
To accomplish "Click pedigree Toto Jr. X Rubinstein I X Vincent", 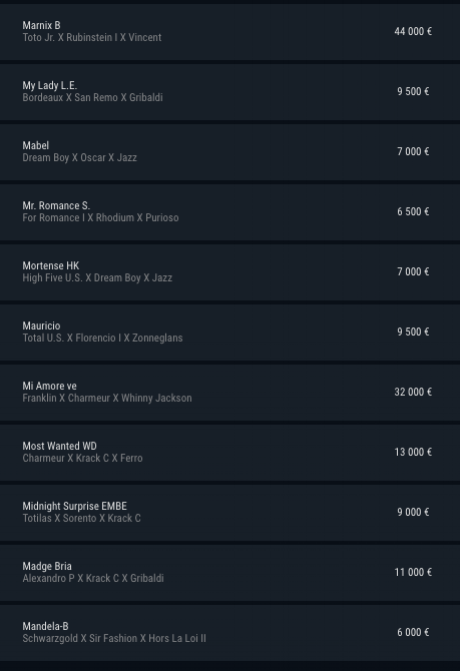I will pyautogui.click(x=92, y=38).
